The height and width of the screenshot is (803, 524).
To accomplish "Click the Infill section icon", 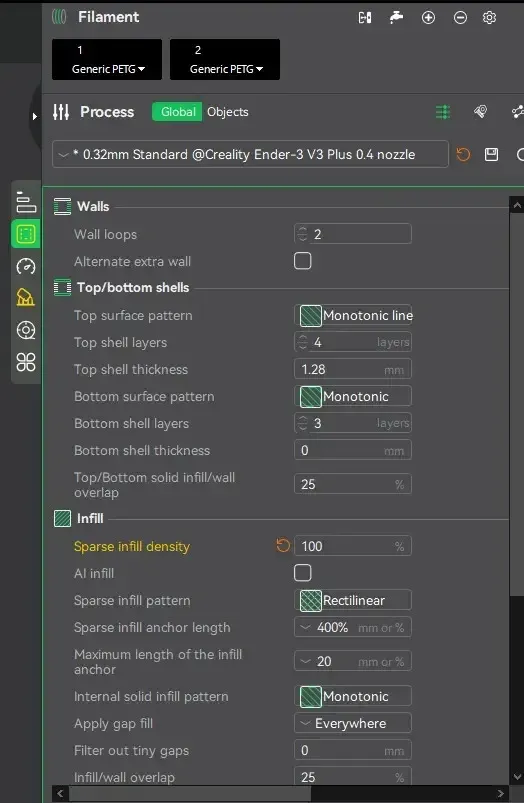I will 62,518.
